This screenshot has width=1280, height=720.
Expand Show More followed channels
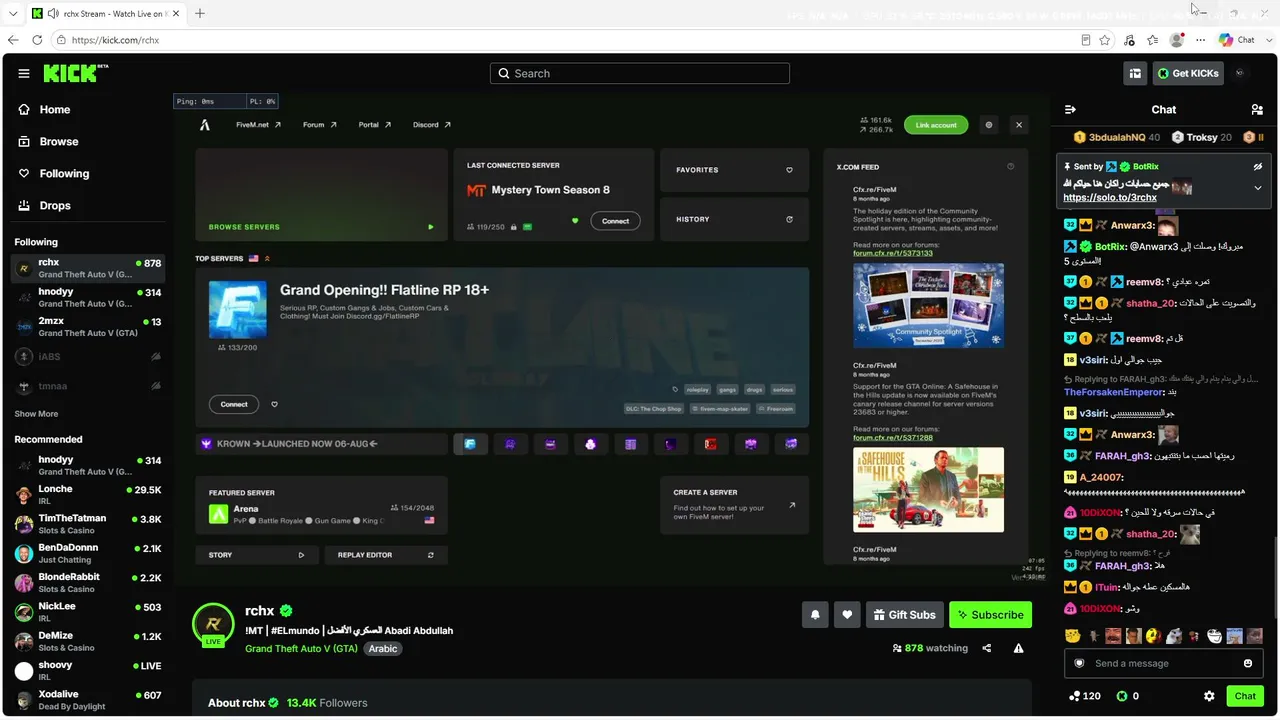(36, 414)
